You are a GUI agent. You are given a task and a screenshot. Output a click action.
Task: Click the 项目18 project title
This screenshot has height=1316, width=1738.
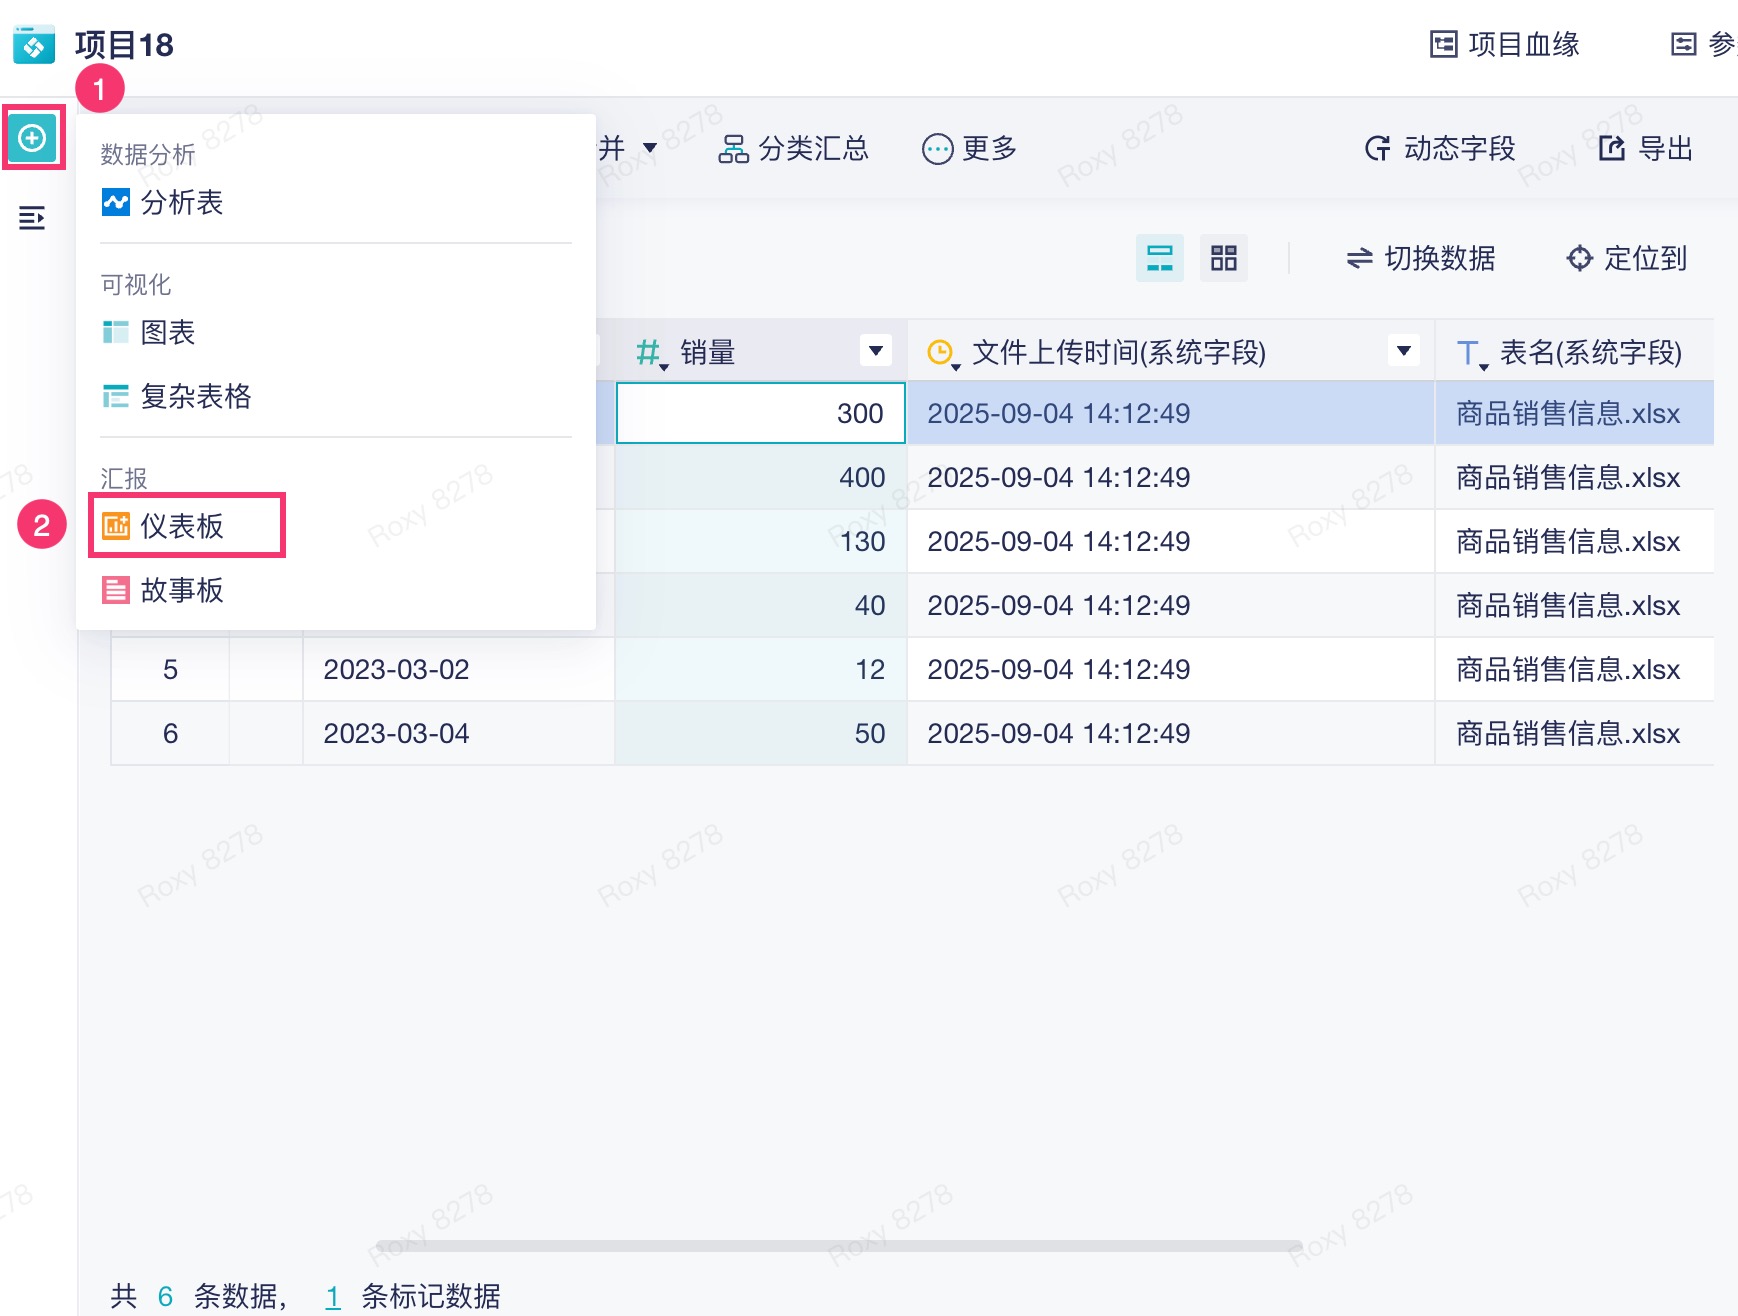(x=124, y=45)
